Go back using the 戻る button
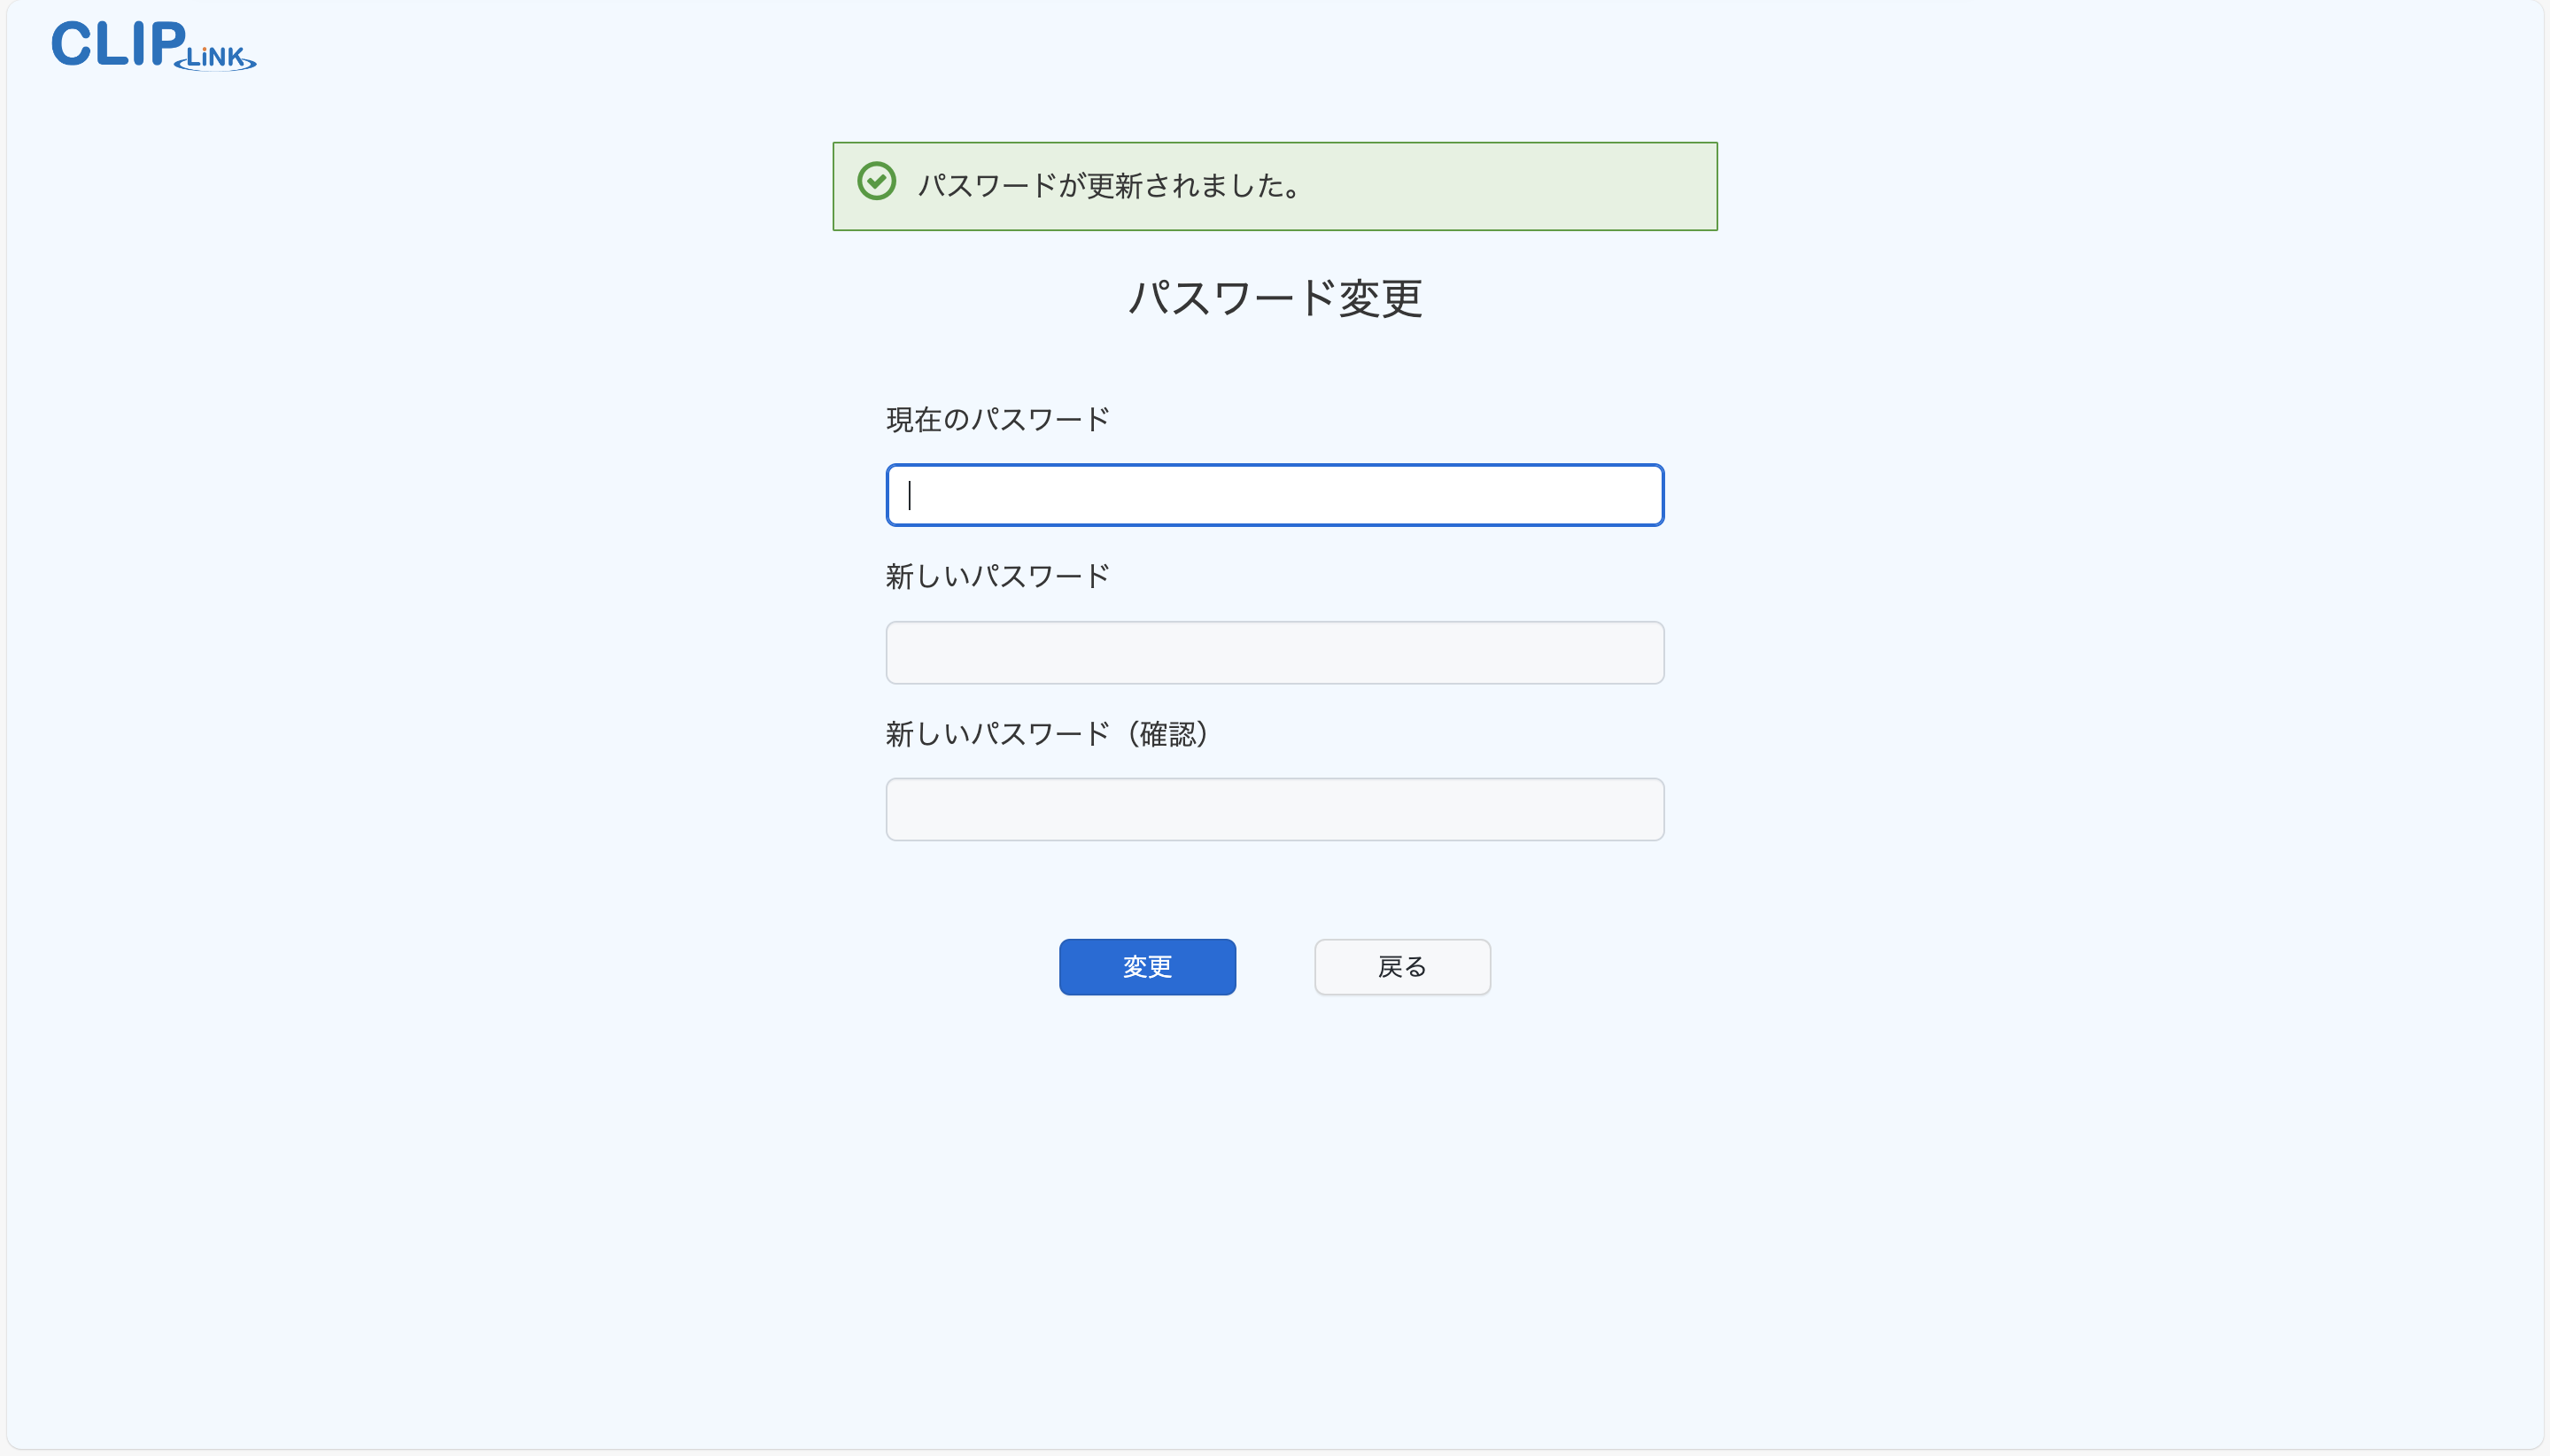The height and width of the screenshot is (1456, 2550). click(x=1402, y=967)
